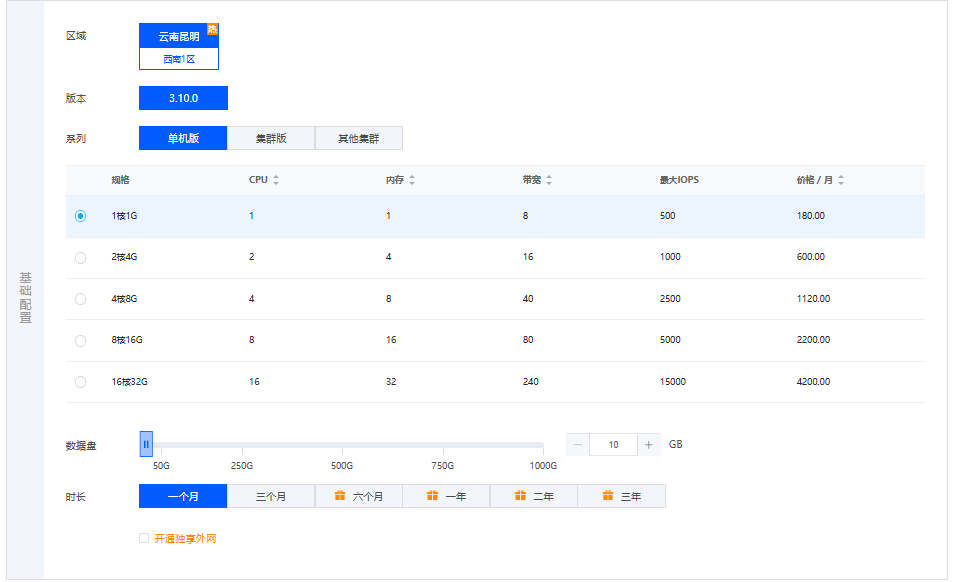Sort by 价格/月 column arrows
This screenshot has width=957, height=582.
pos(840,180)
